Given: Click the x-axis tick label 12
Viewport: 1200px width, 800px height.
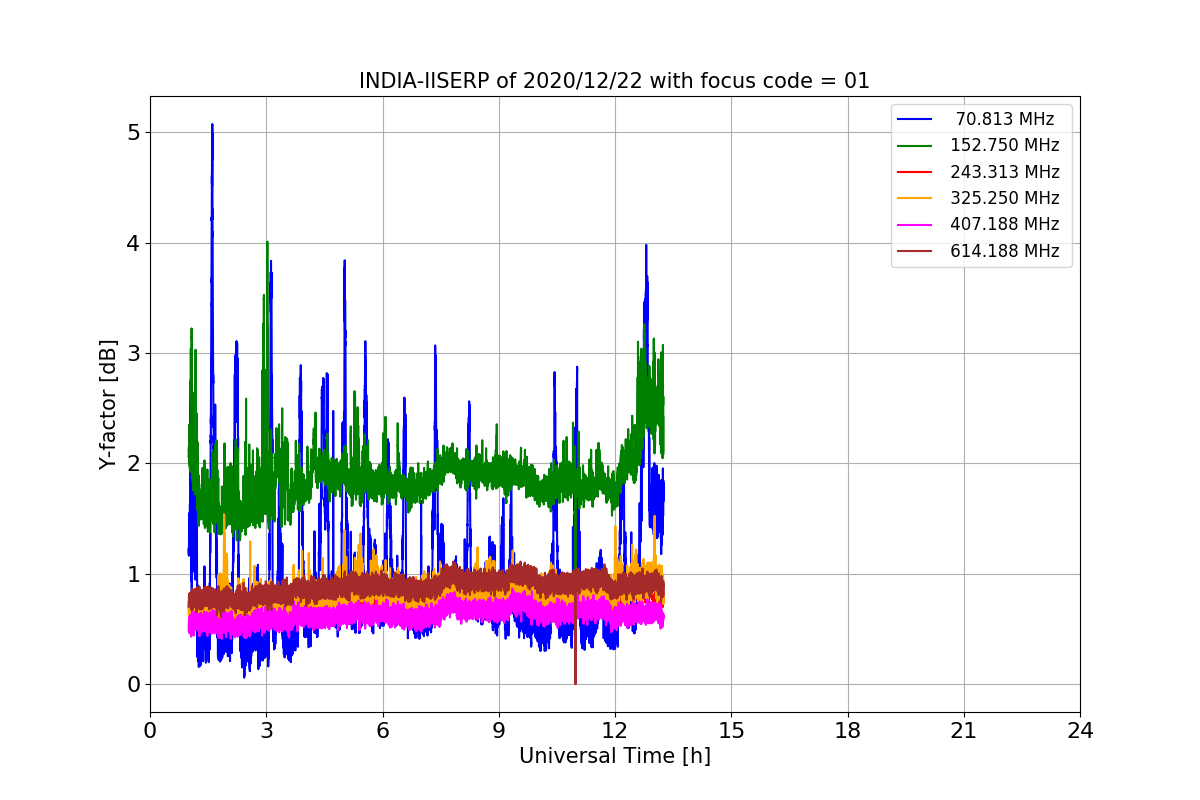Looking at the screenshot, I should coord(615,731).
